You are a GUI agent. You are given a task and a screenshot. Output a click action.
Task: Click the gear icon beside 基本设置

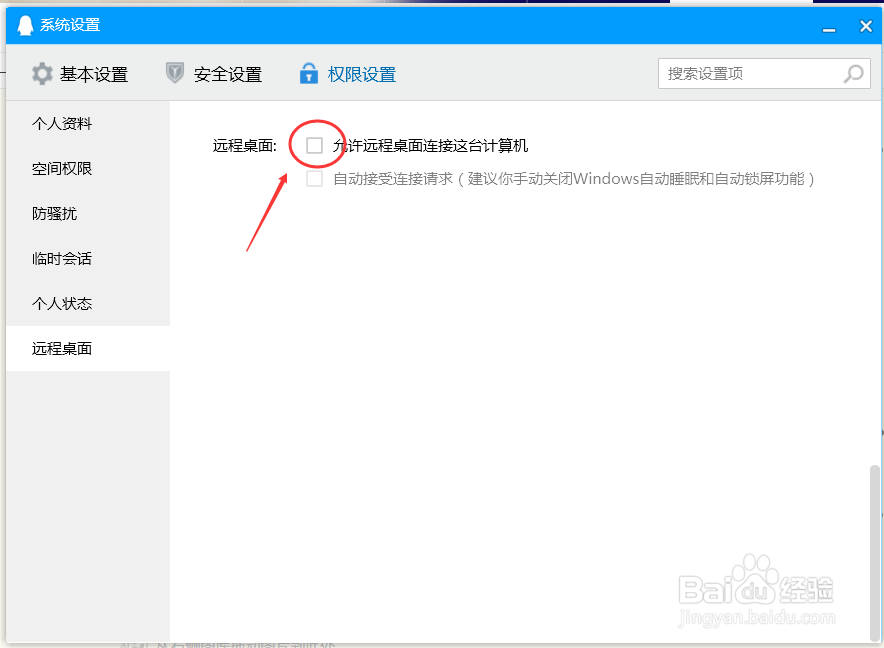(40, 73)
